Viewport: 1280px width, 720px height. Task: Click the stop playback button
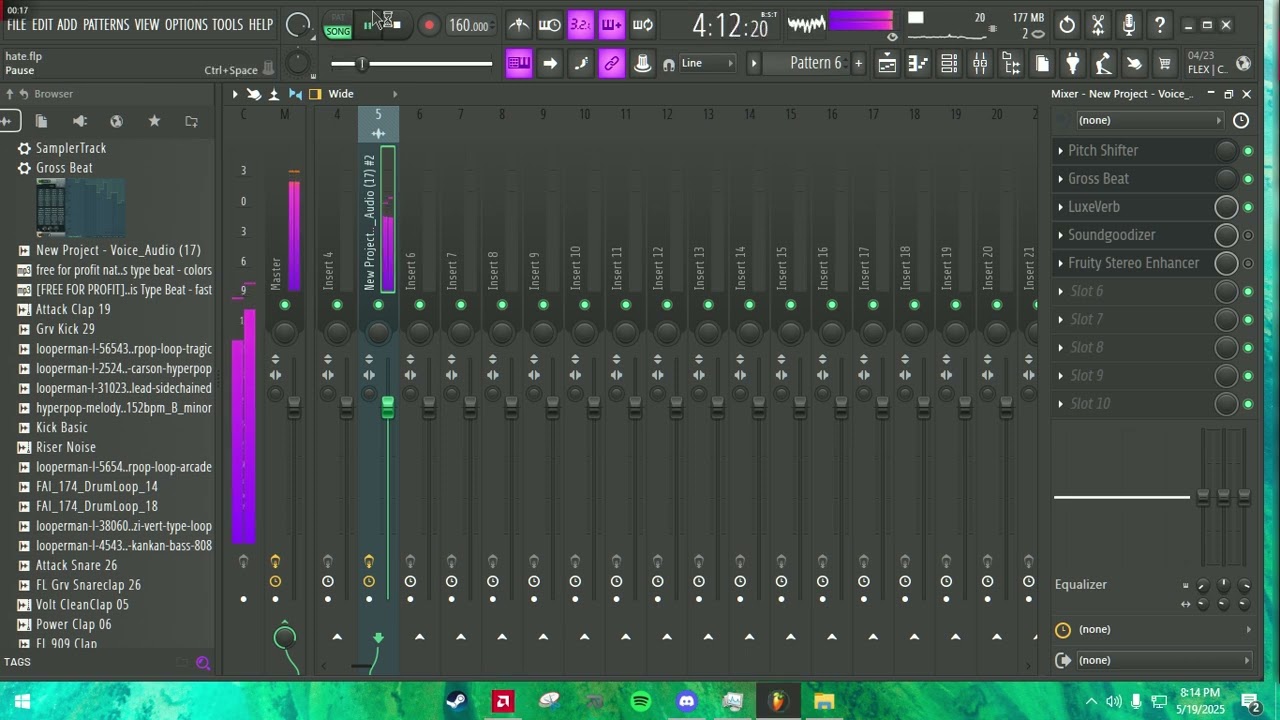point(396,25)
